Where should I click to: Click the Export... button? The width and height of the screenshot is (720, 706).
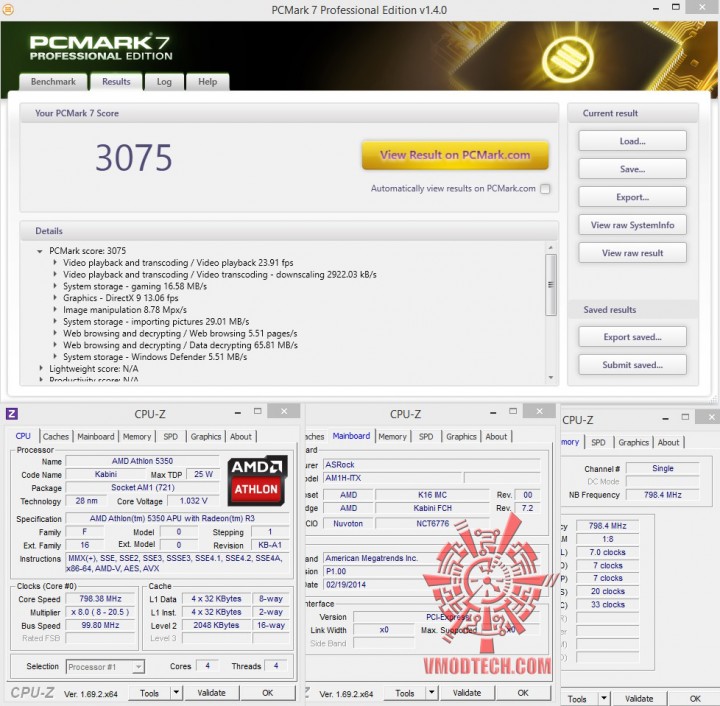632,197
